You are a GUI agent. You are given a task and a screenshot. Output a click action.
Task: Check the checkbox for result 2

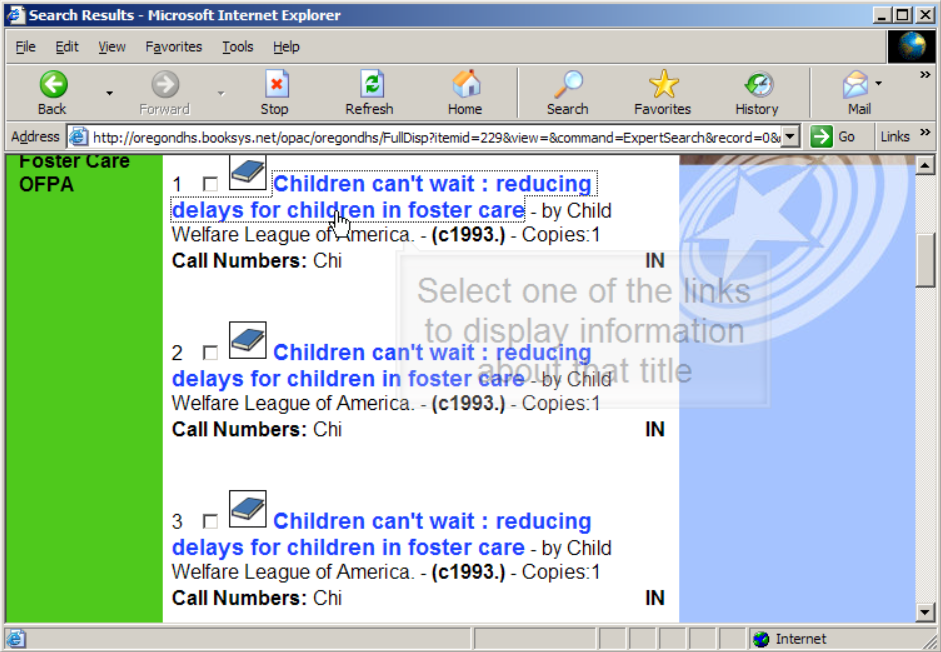pos(210,353)
